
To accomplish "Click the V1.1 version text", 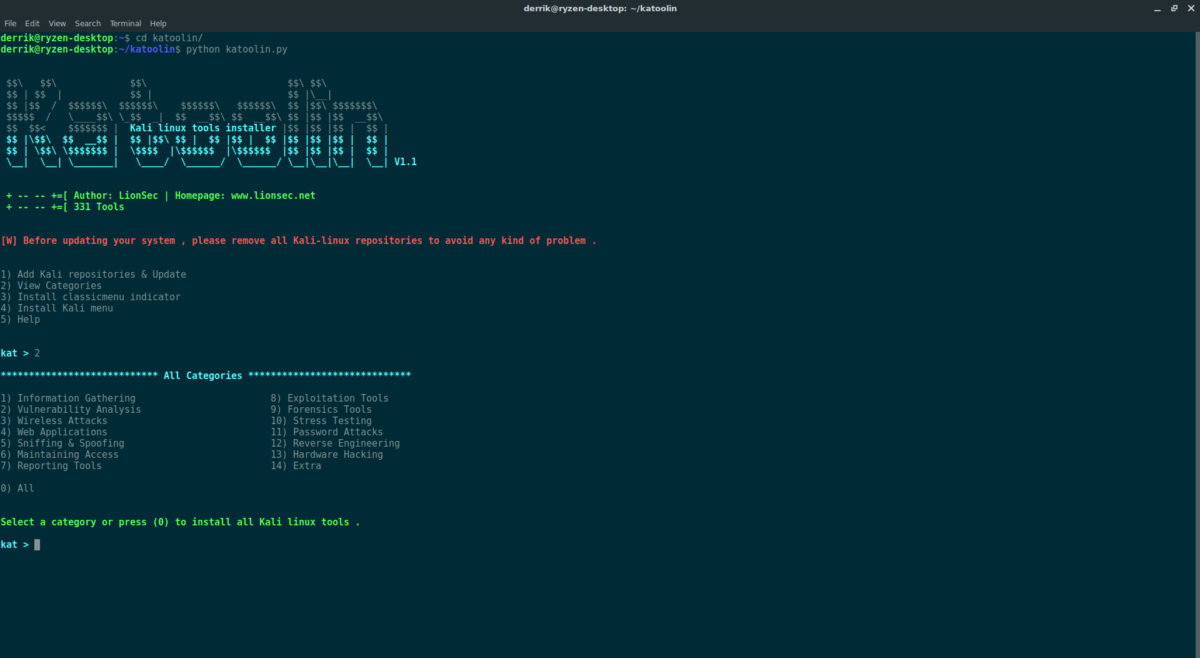I will pos(405,162).
